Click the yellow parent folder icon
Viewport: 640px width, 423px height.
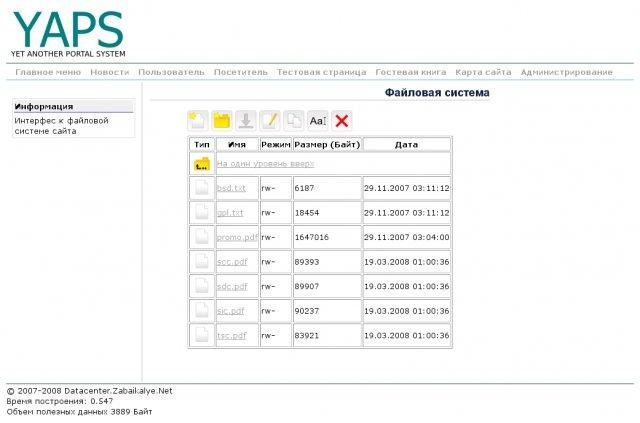click(x=202, y=164)
